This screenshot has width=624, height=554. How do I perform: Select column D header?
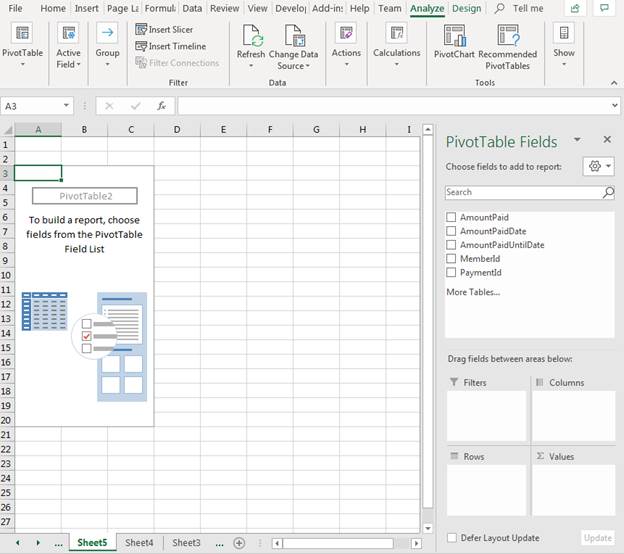177,129
